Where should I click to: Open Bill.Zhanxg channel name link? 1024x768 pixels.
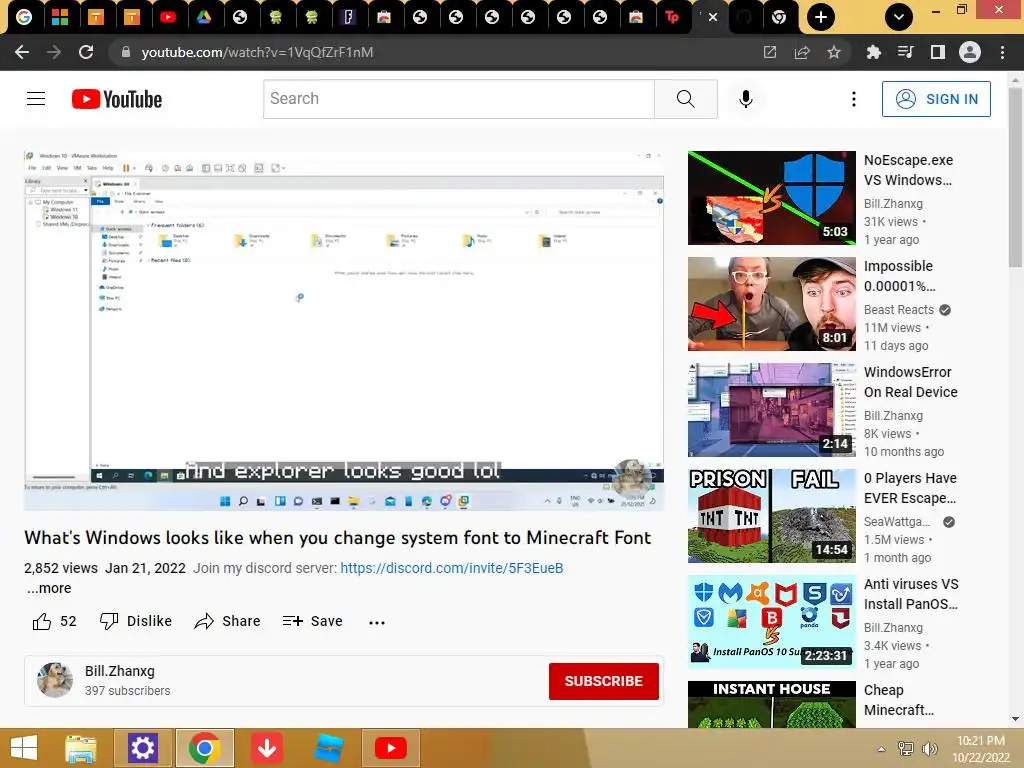pyautogui.click(x=120, y=671)
